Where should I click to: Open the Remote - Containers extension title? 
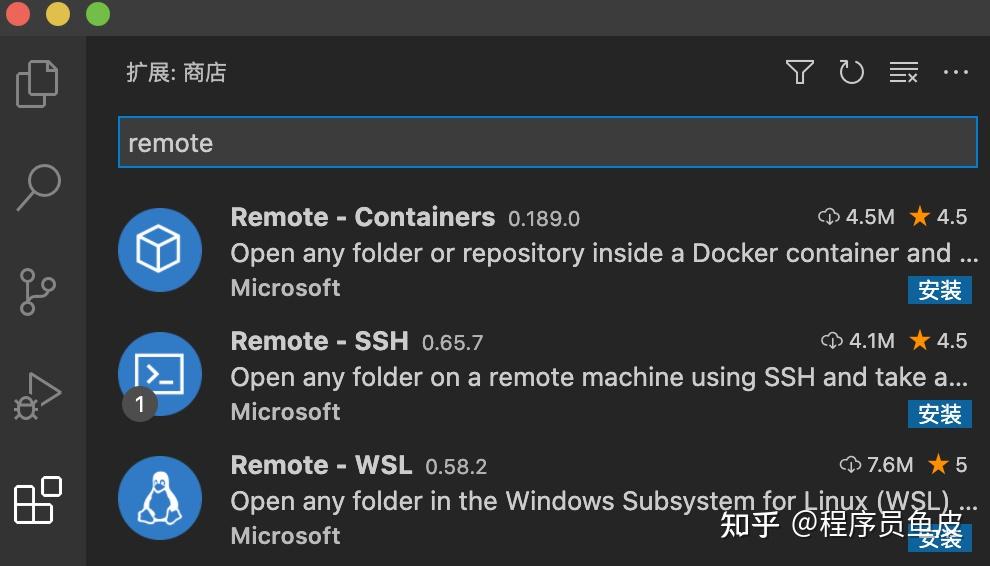362,217
